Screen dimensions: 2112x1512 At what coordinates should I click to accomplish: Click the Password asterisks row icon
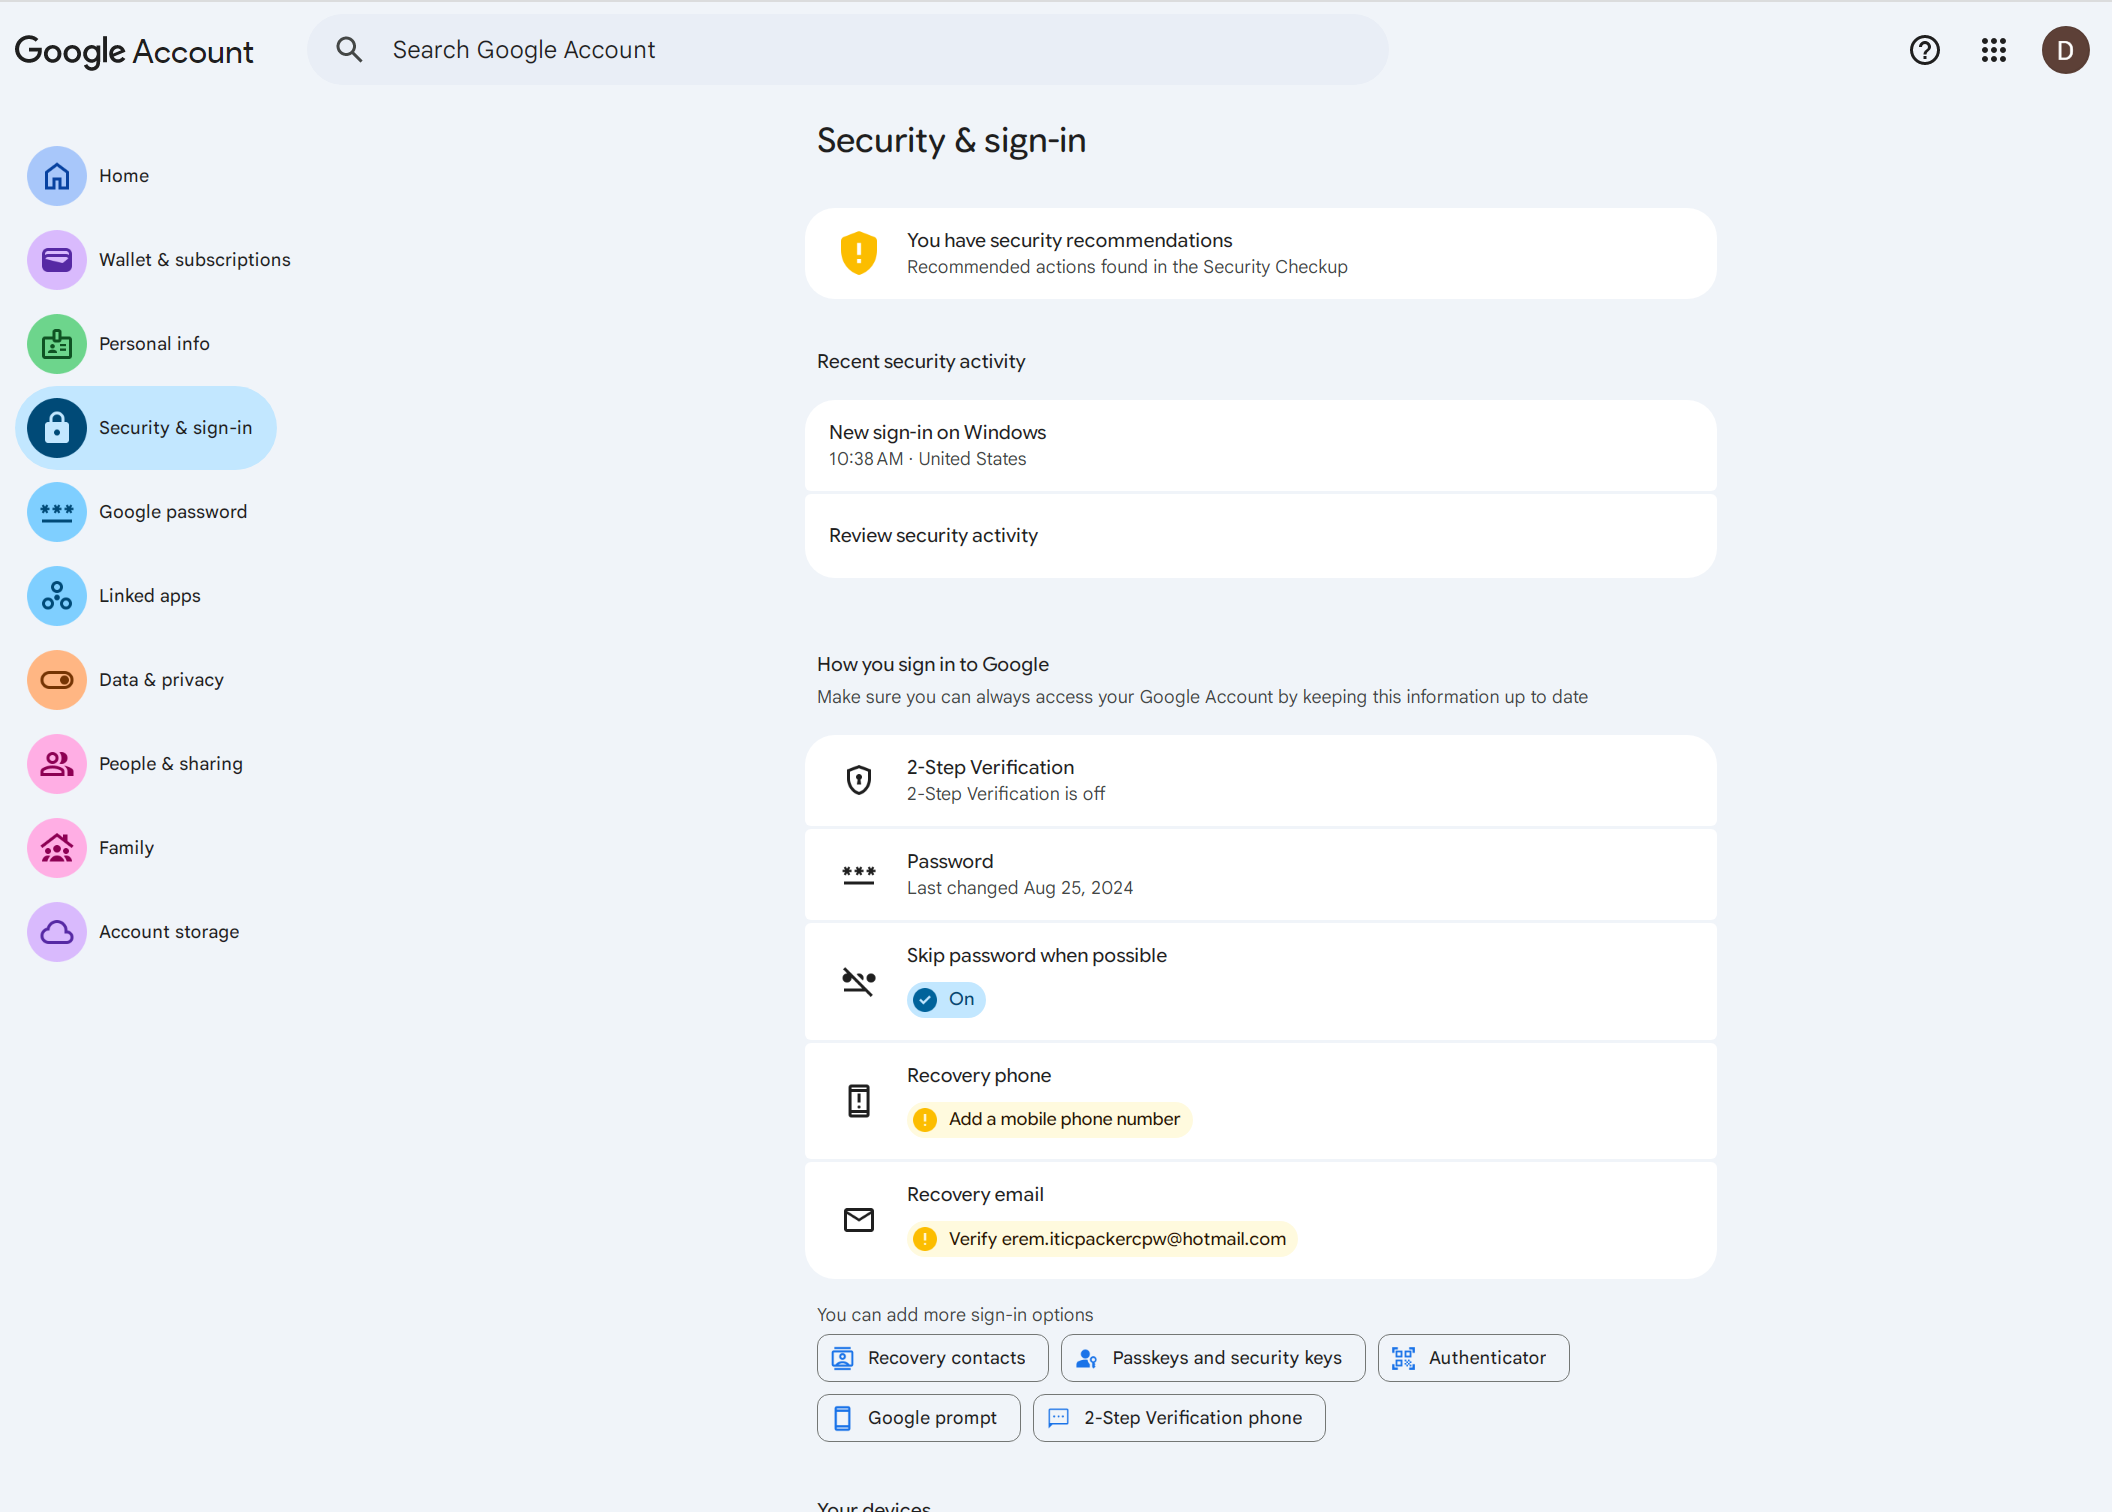859,875
